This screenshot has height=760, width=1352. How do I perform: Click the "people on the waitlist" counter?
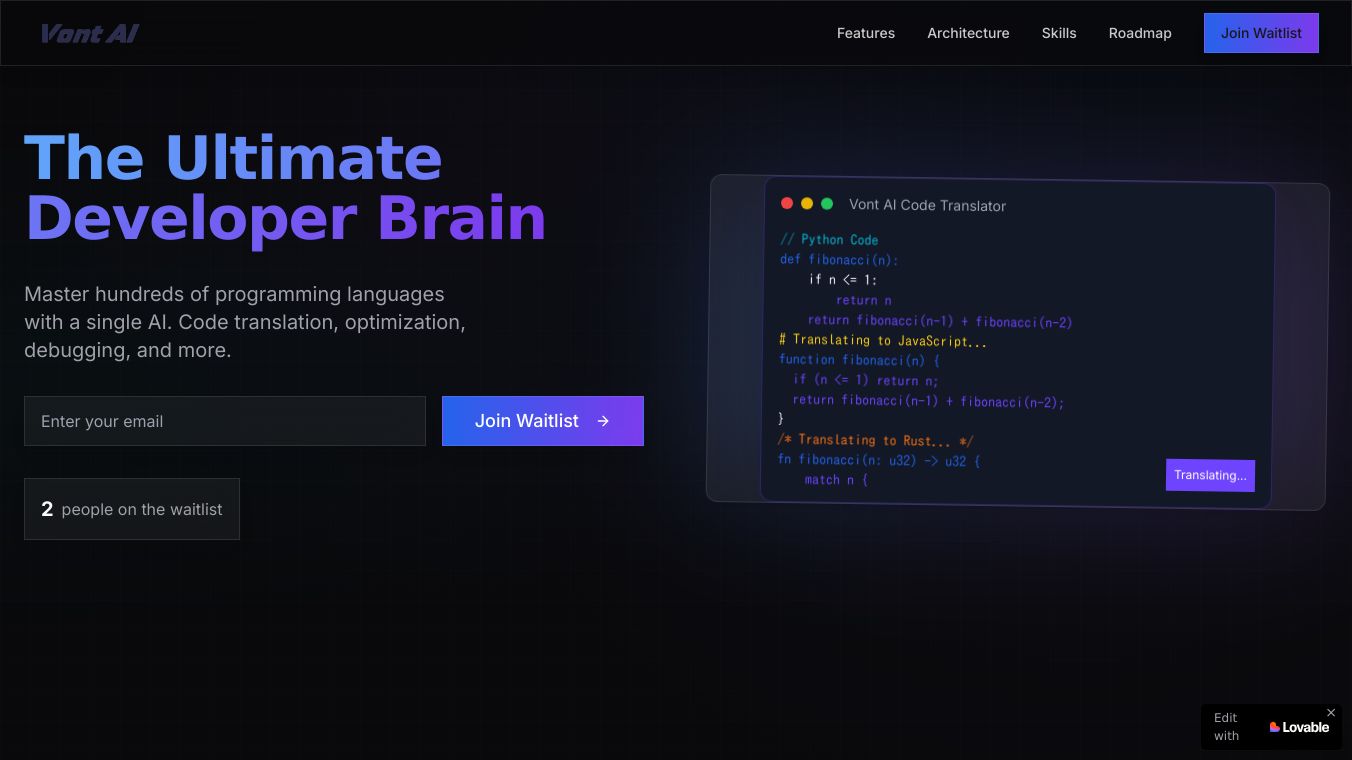132,509
